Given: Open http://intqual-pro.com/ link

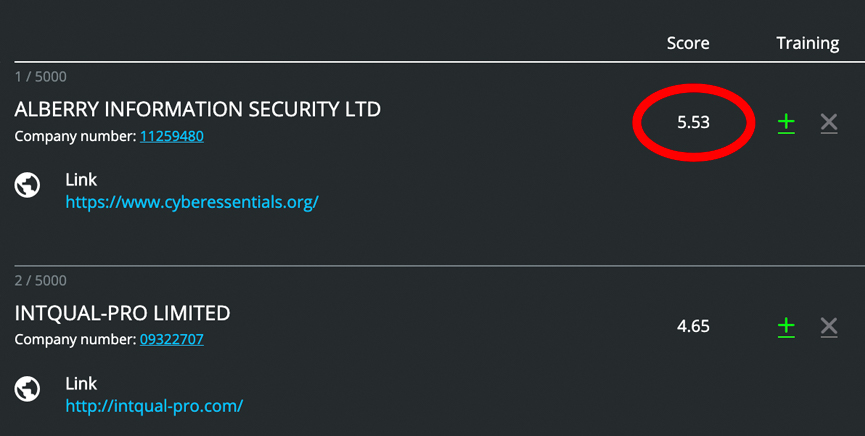Looking at the screenshot, I should pyautogui.click(x=154, y=406).
